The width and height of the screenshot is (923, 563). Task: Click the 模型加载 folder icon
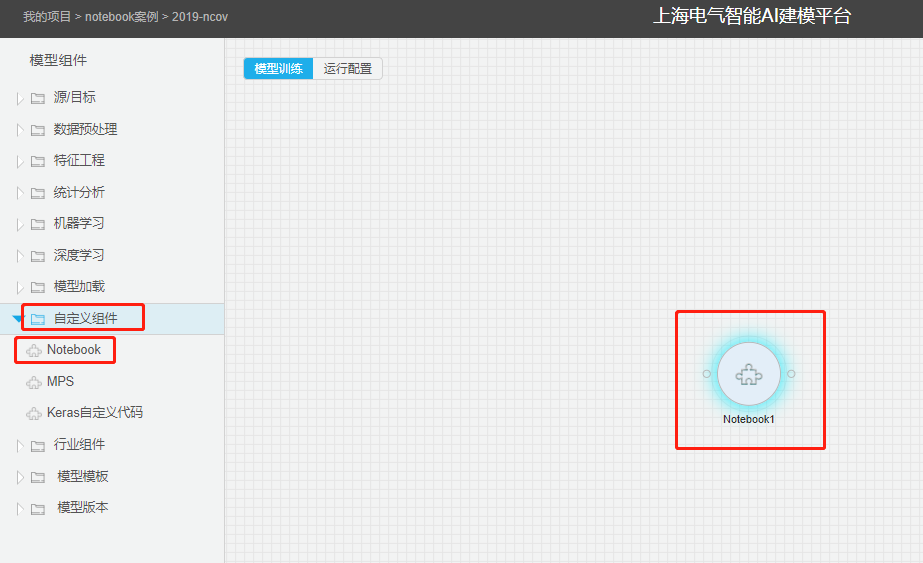pyautogui.click(x=38, y=287)
